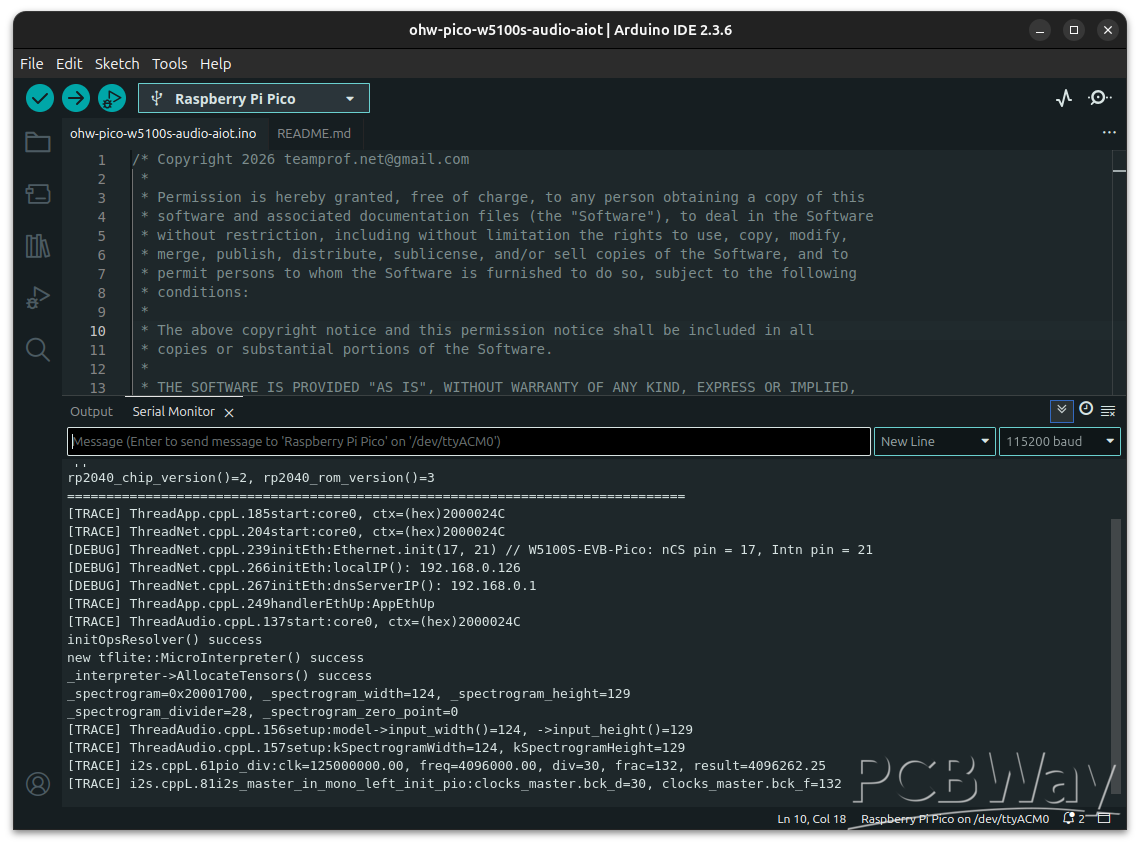Click the serial message input field
Image resolution: width=1140 pixels, height=846 pixels.
468,441
